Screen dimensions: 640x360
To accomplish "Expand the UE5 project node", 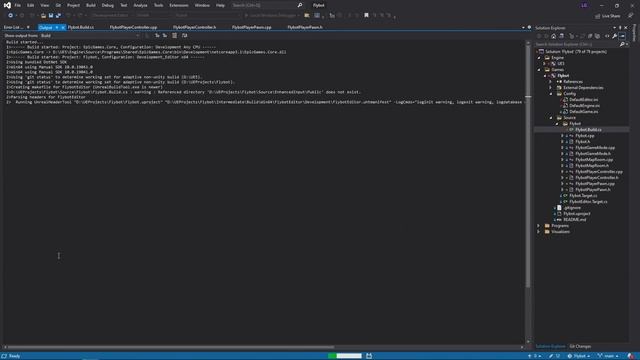I will (x=544, y=64).
